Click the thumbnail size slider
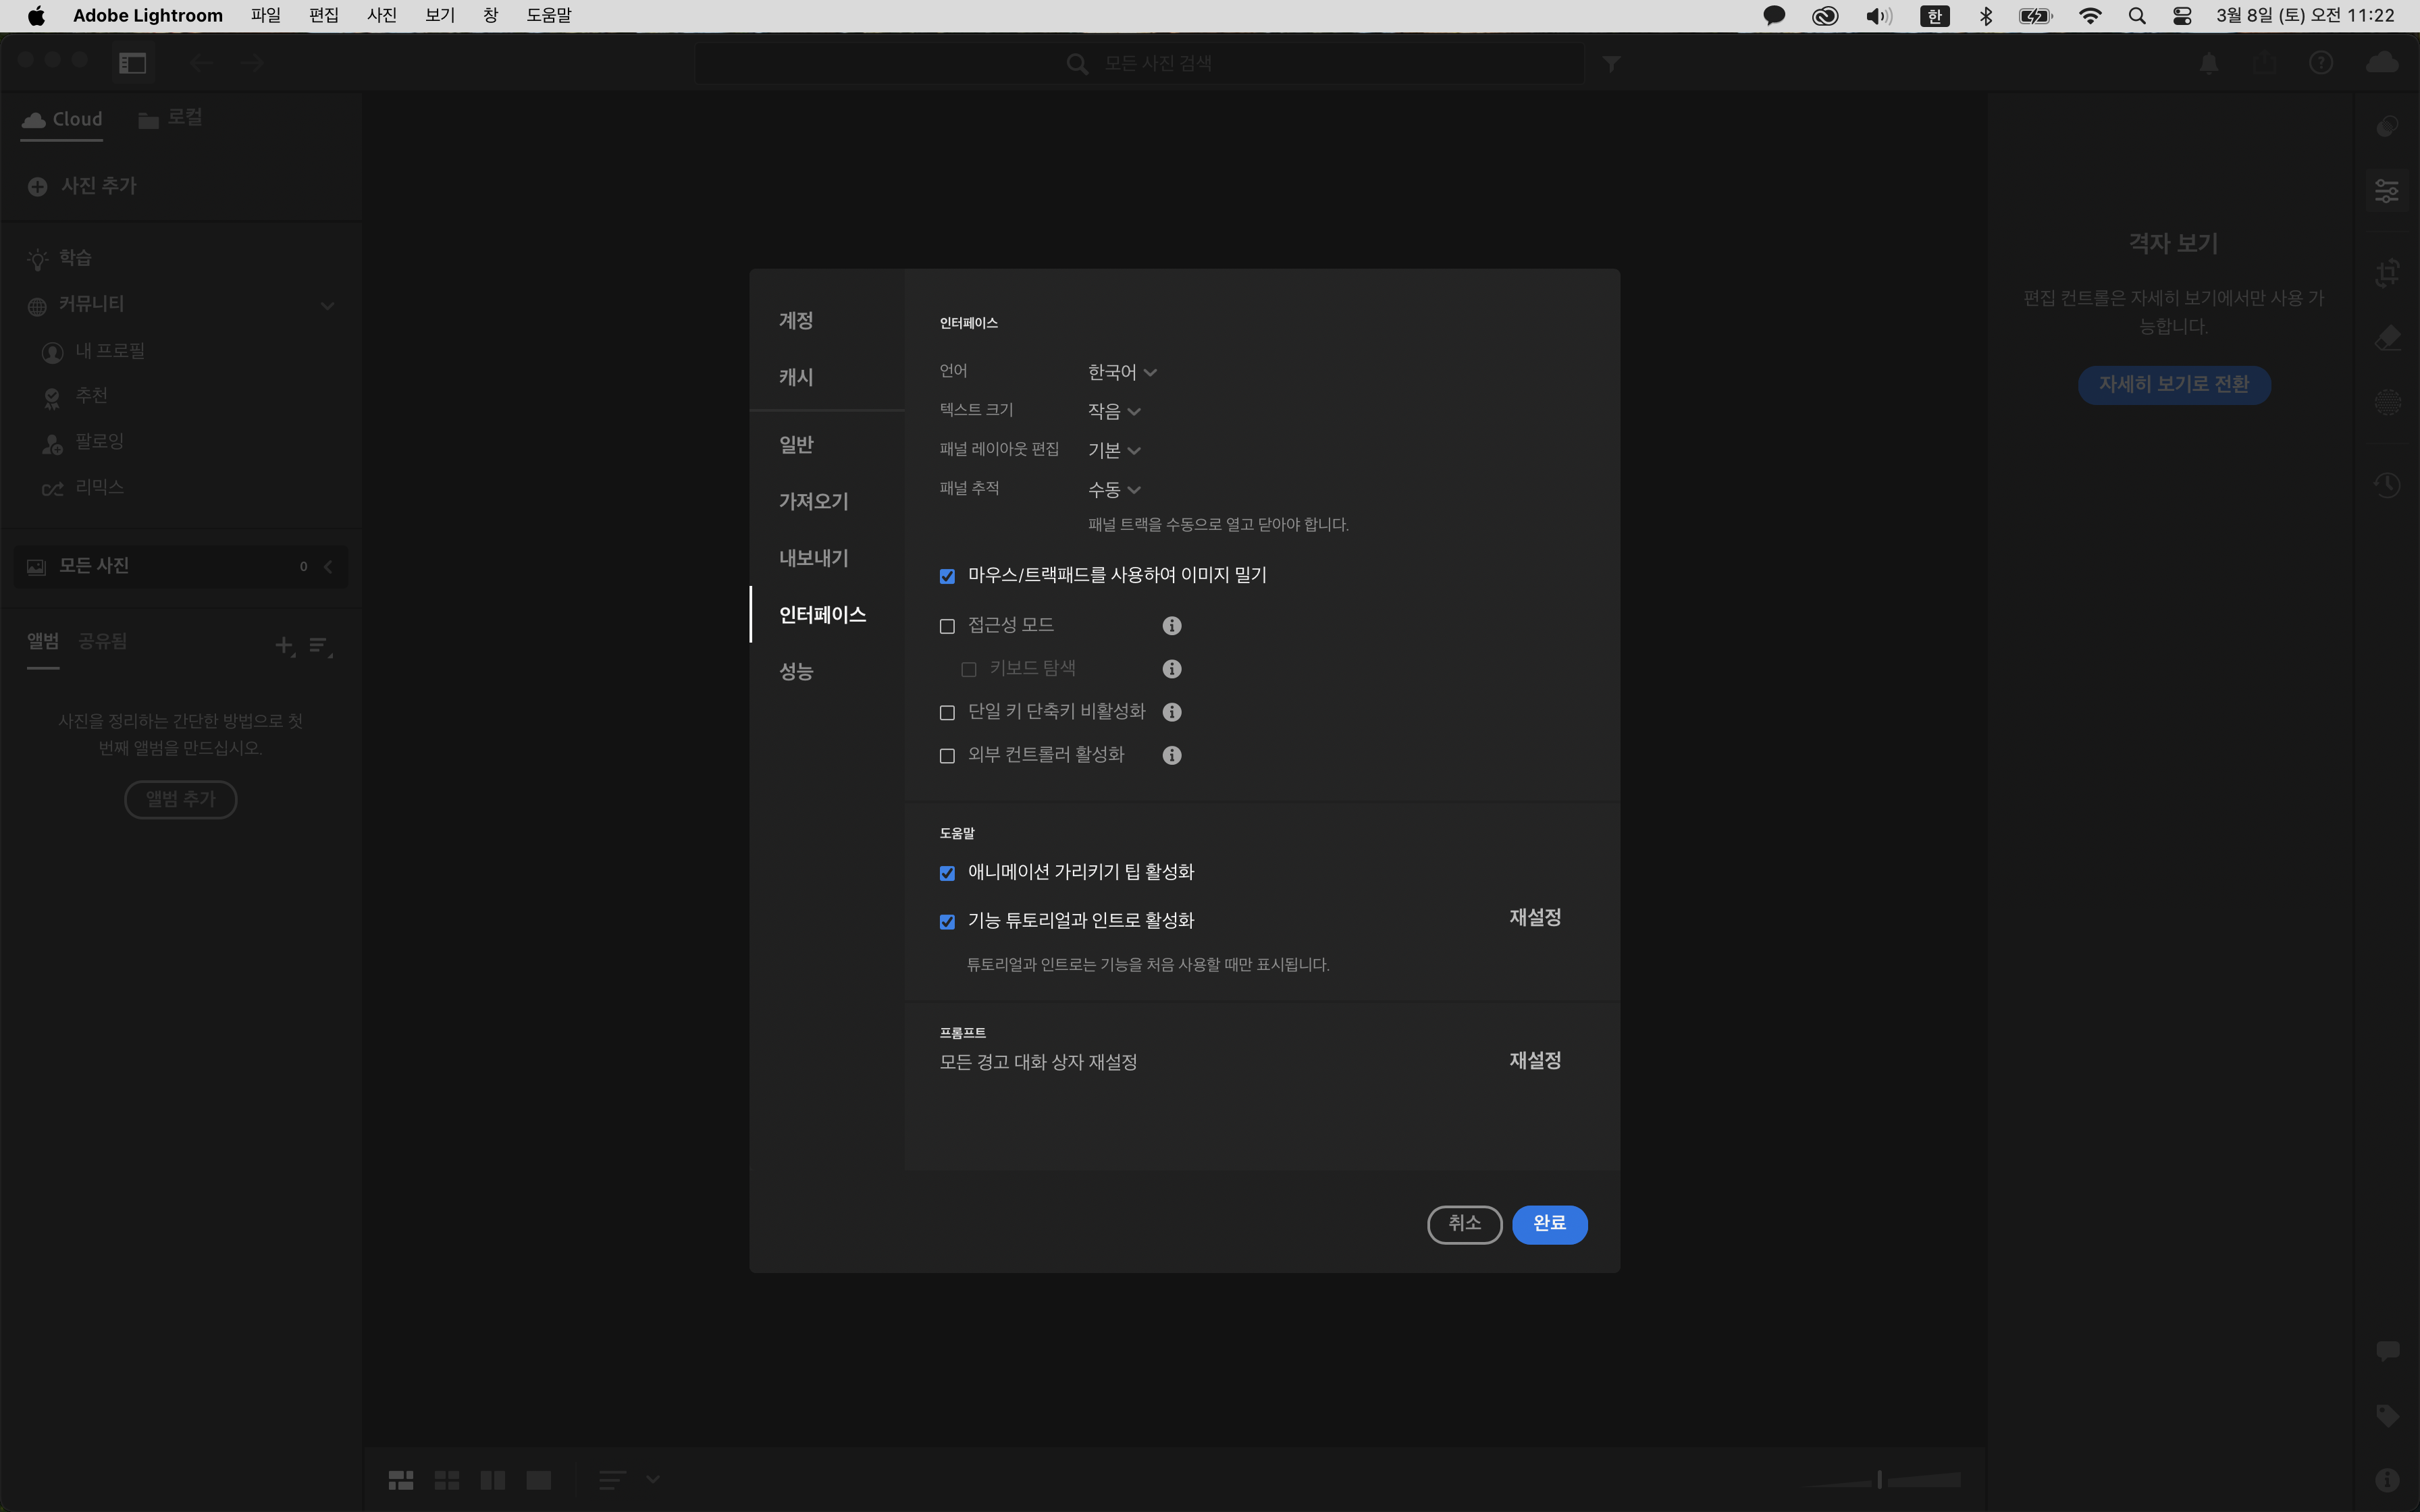2420x1512 pixels. click(1880, 1480)
